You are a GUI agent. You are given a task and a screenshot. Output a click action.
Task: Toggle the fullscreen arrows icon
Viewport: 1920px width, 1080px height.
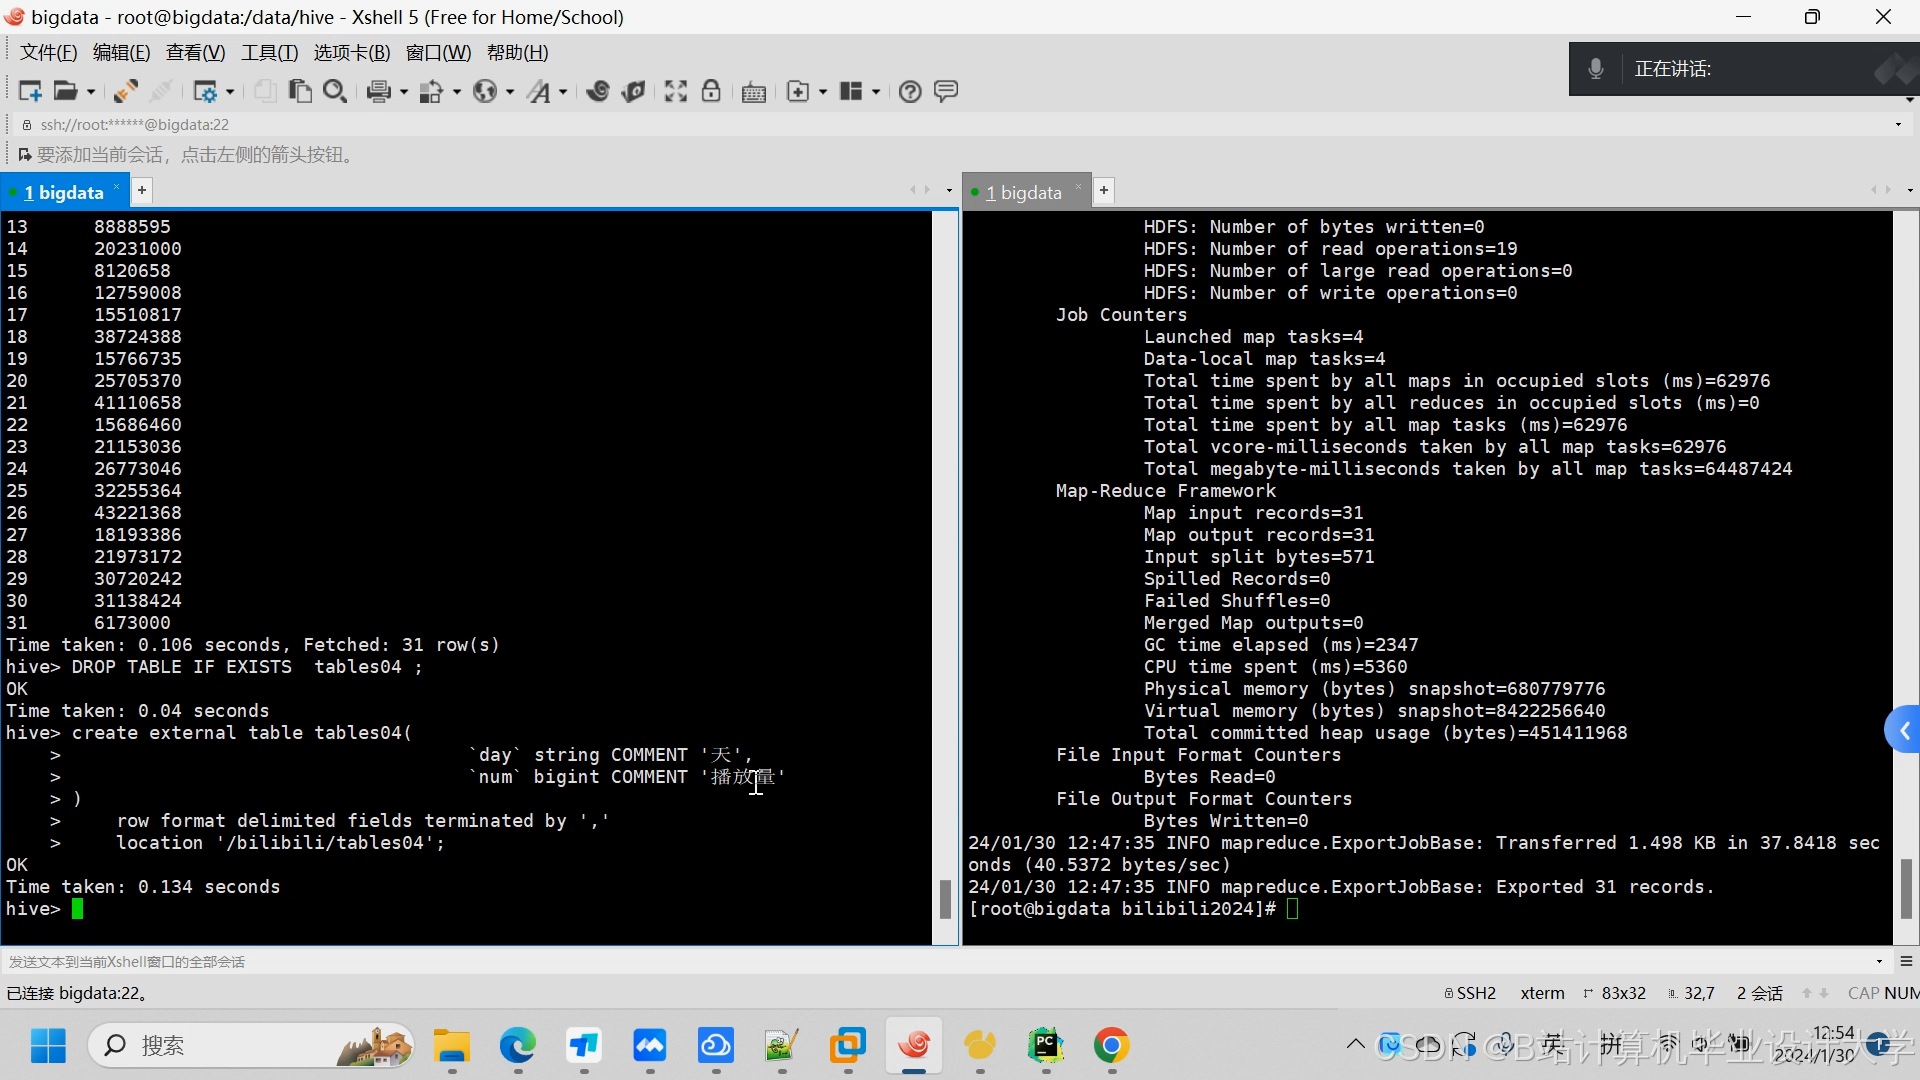[676, 91]
